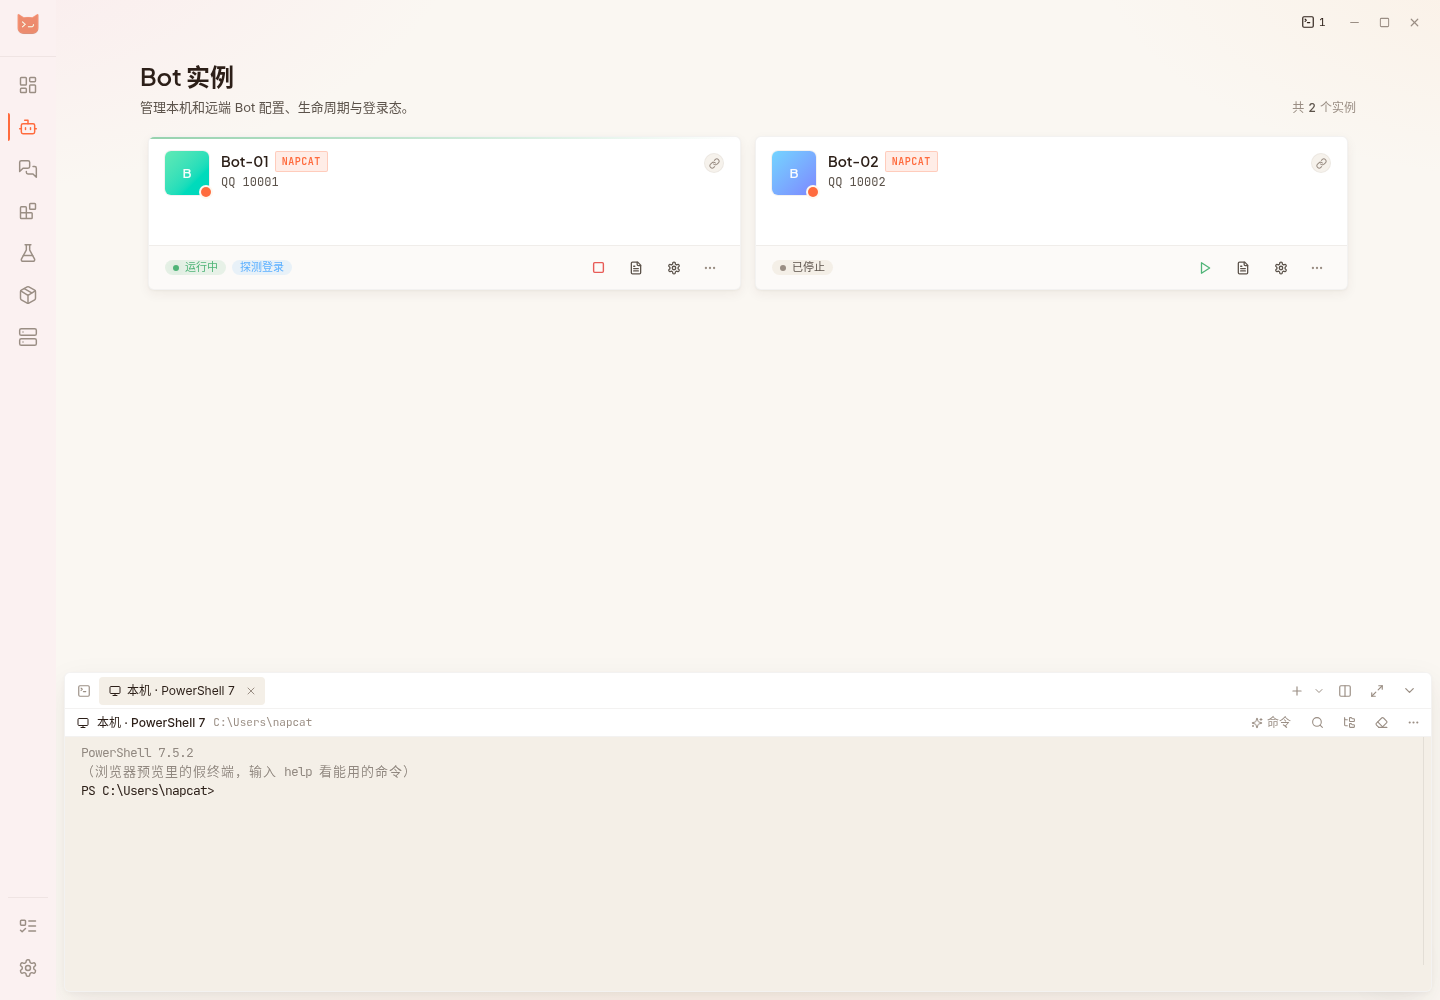
Task: Clear terminal with eraser icon
Action: (x=1381, y=722)
